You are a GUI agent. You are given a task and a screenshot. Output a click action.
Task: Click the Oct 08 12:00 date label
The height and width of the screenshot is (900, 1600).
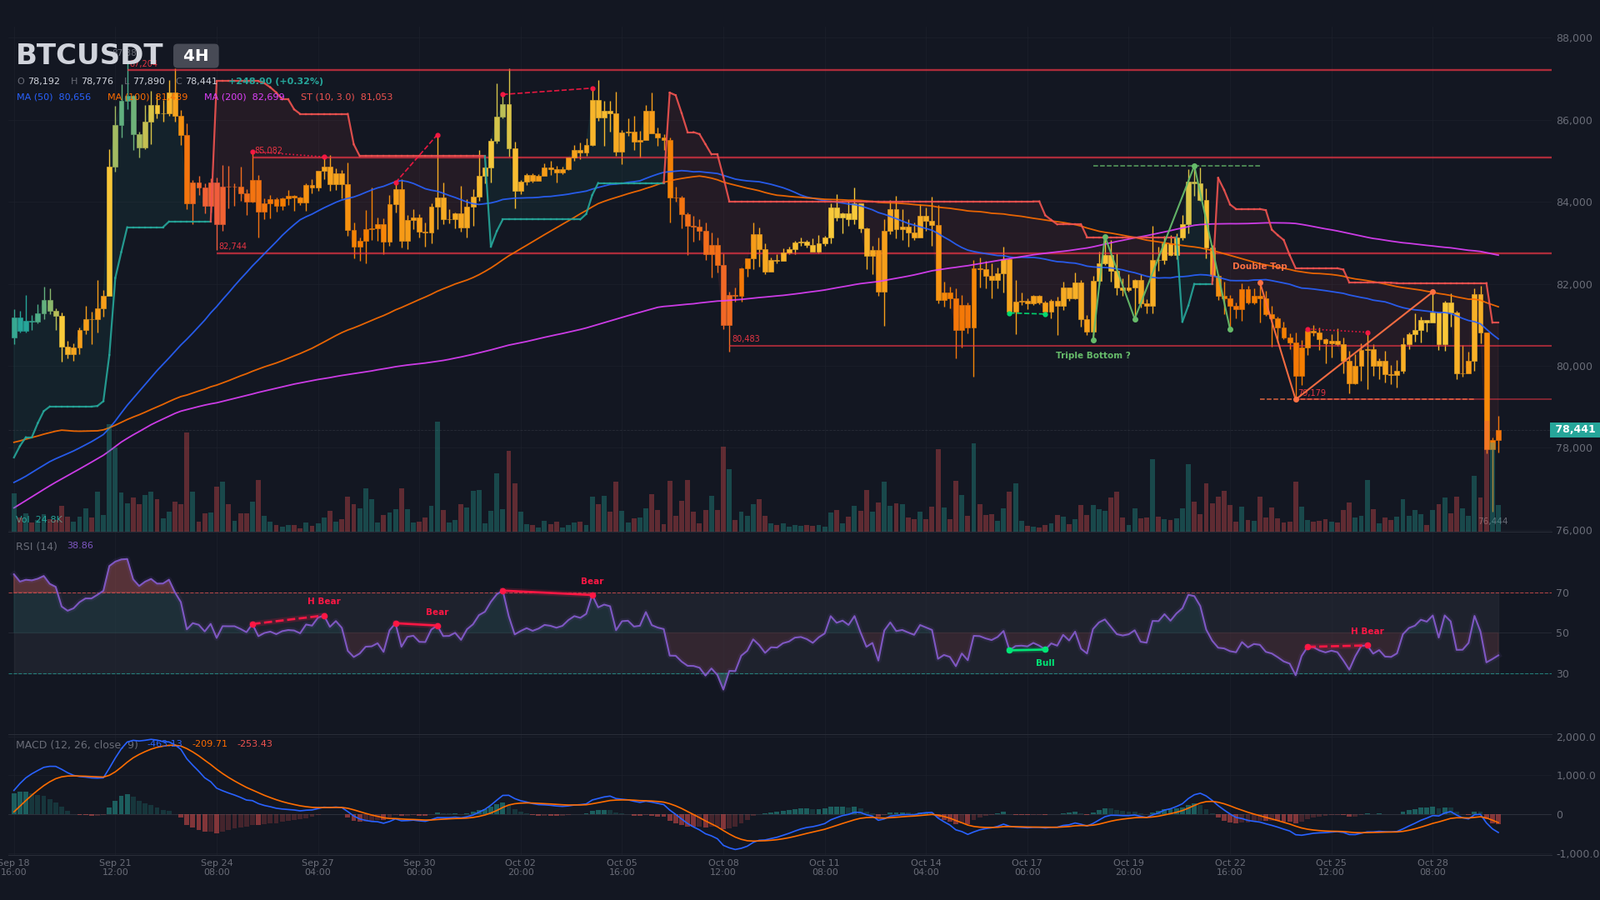(x=723, y=867)
